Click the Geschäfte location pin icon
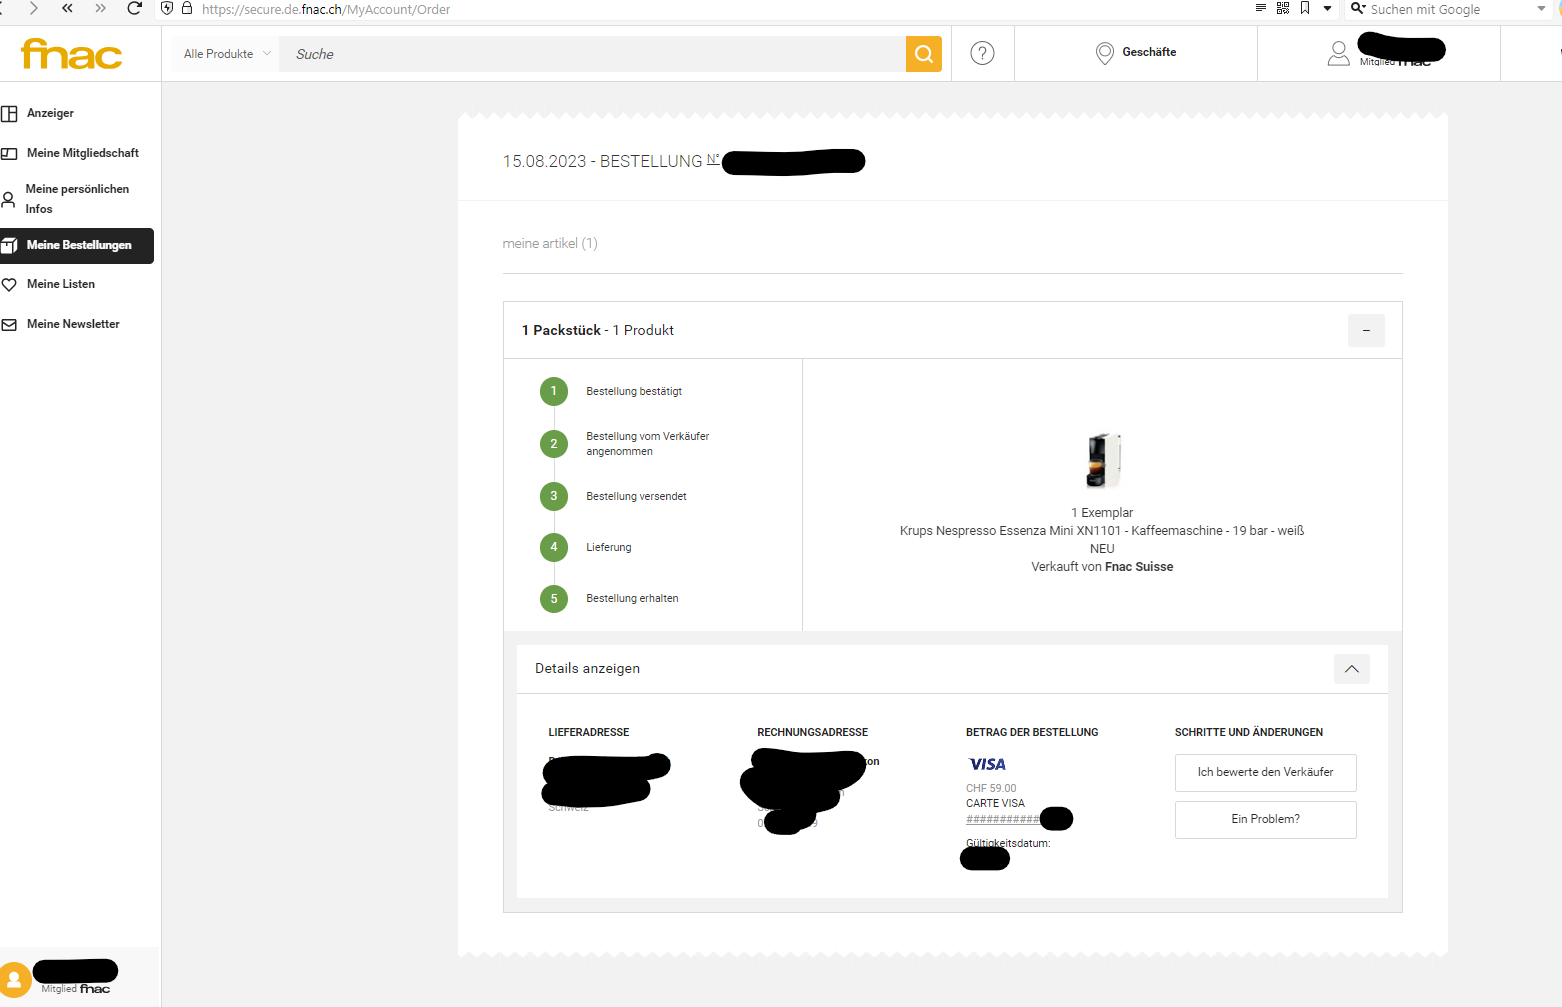The width and height of the screenshot is (1562, 1007). [x=1105, y=53]
